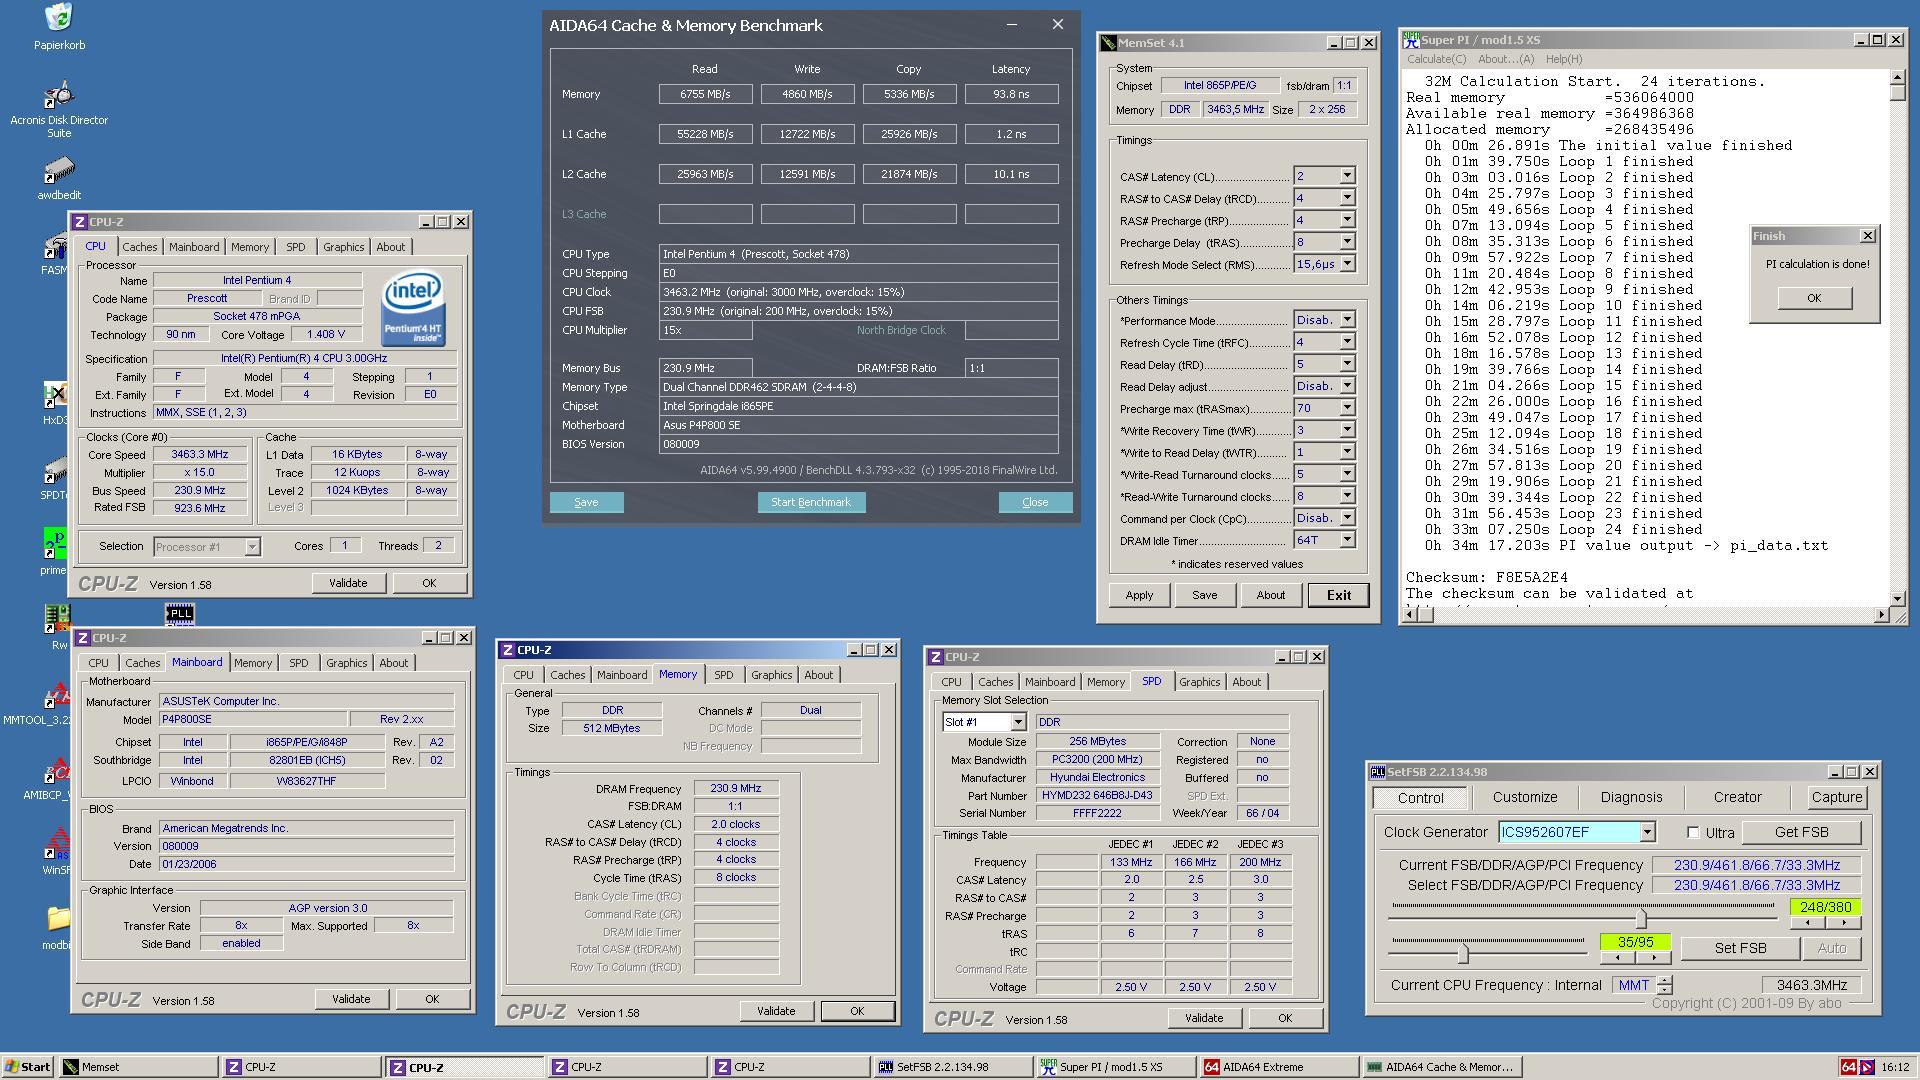Click the Memory Read 6755 MB/s field
1920x1080 pixels.
coord(705,94)
